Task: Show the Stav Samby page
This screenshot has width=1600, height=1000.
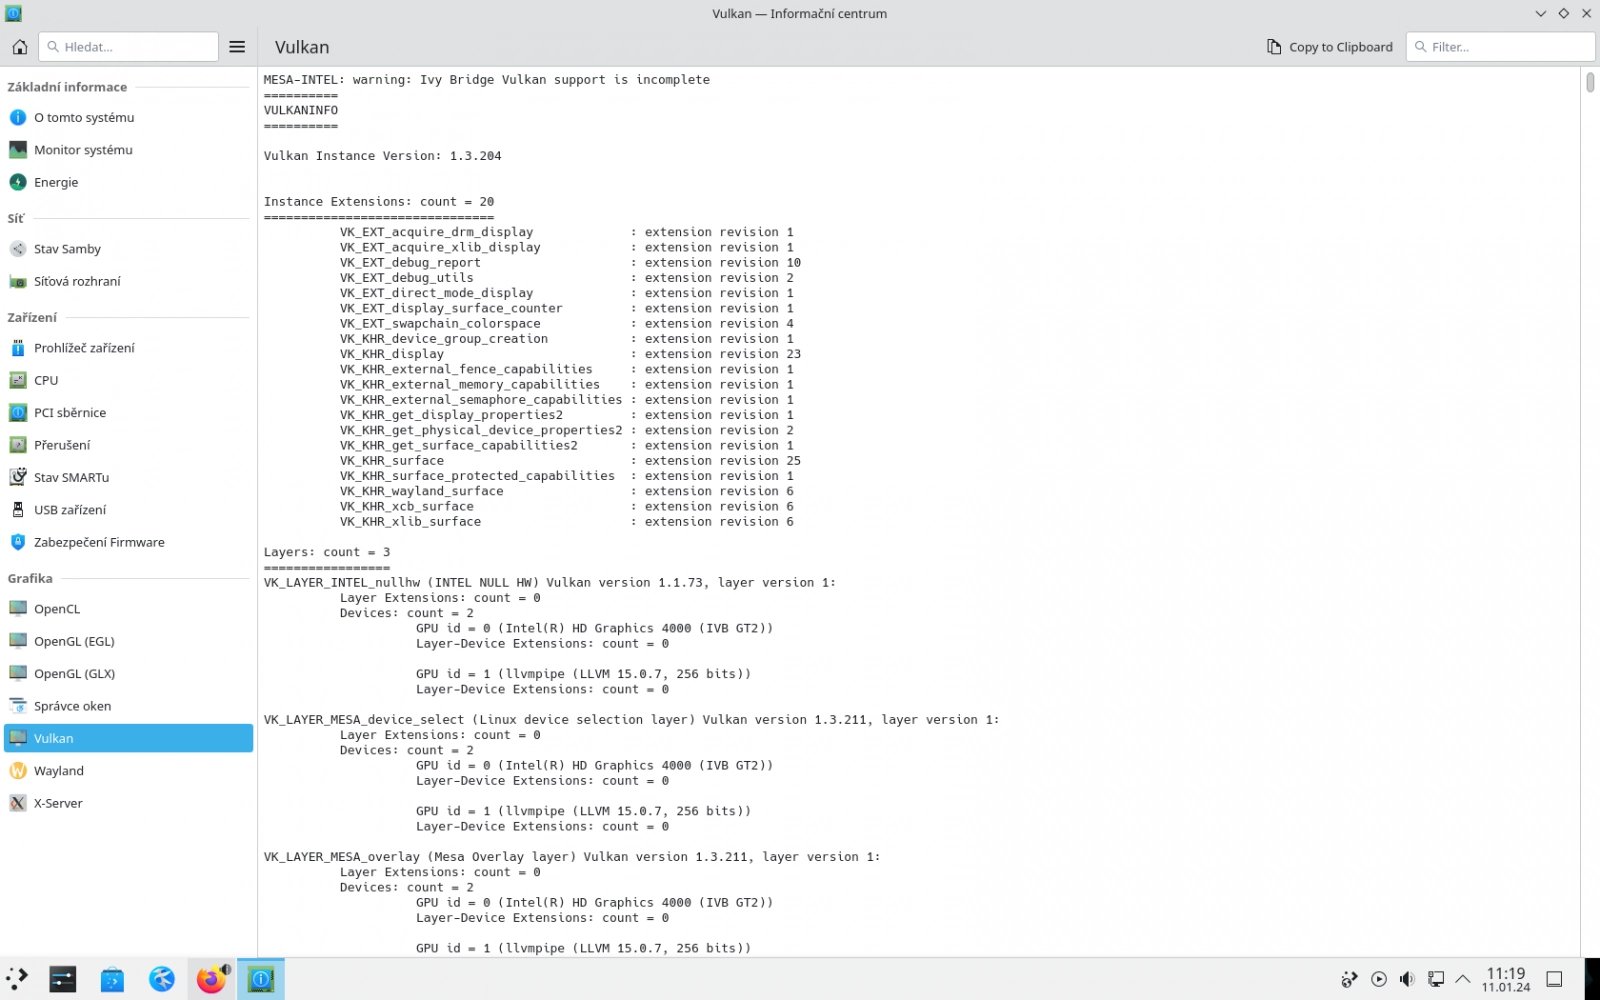Action: 128,249
